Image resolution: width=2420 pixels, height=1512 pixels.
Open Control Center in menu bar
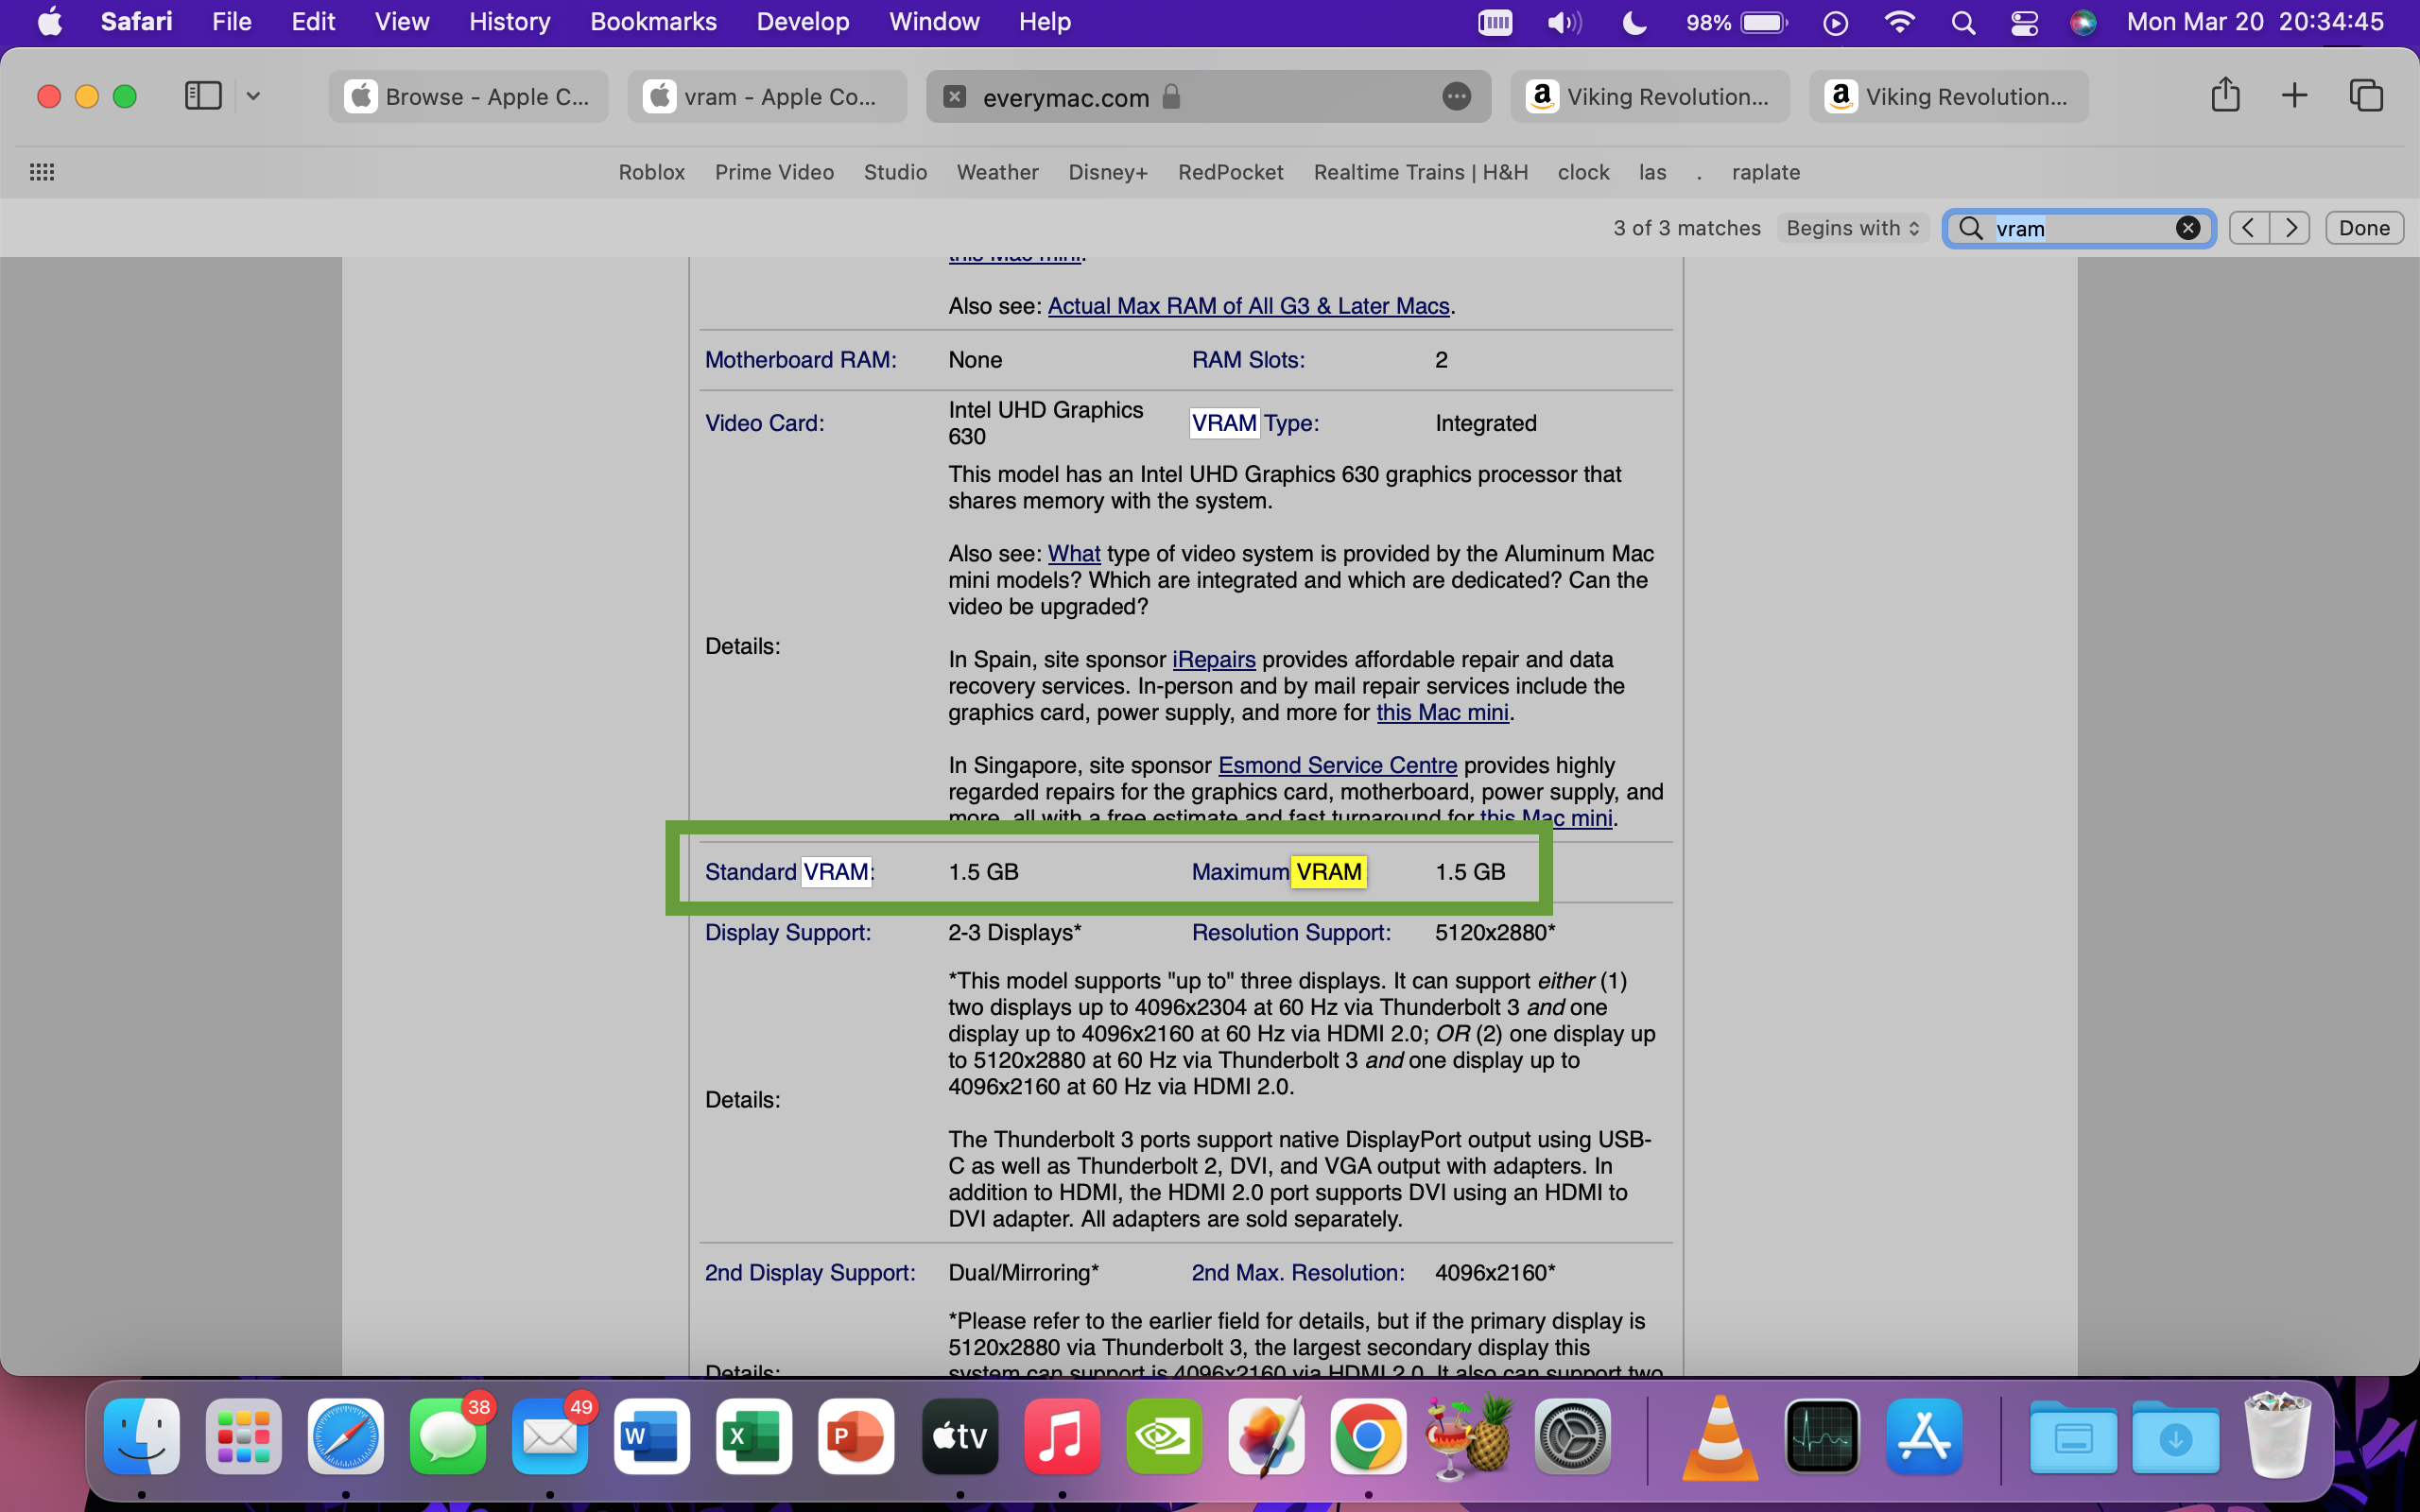pos(2024,22)
